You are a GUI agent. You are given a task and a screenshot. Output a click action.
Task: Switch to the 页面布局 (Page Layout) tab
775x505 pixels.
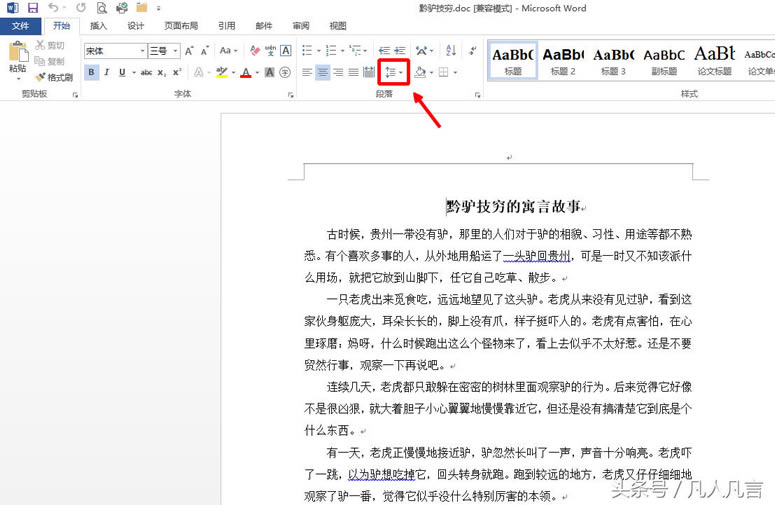coord(181,26)
